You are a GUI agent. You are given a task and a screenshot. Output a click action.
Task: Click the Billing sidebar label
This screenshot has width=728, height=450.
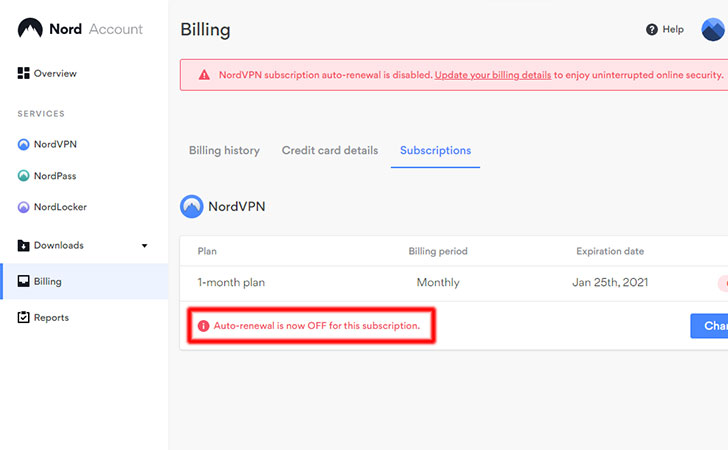(47, 281)
